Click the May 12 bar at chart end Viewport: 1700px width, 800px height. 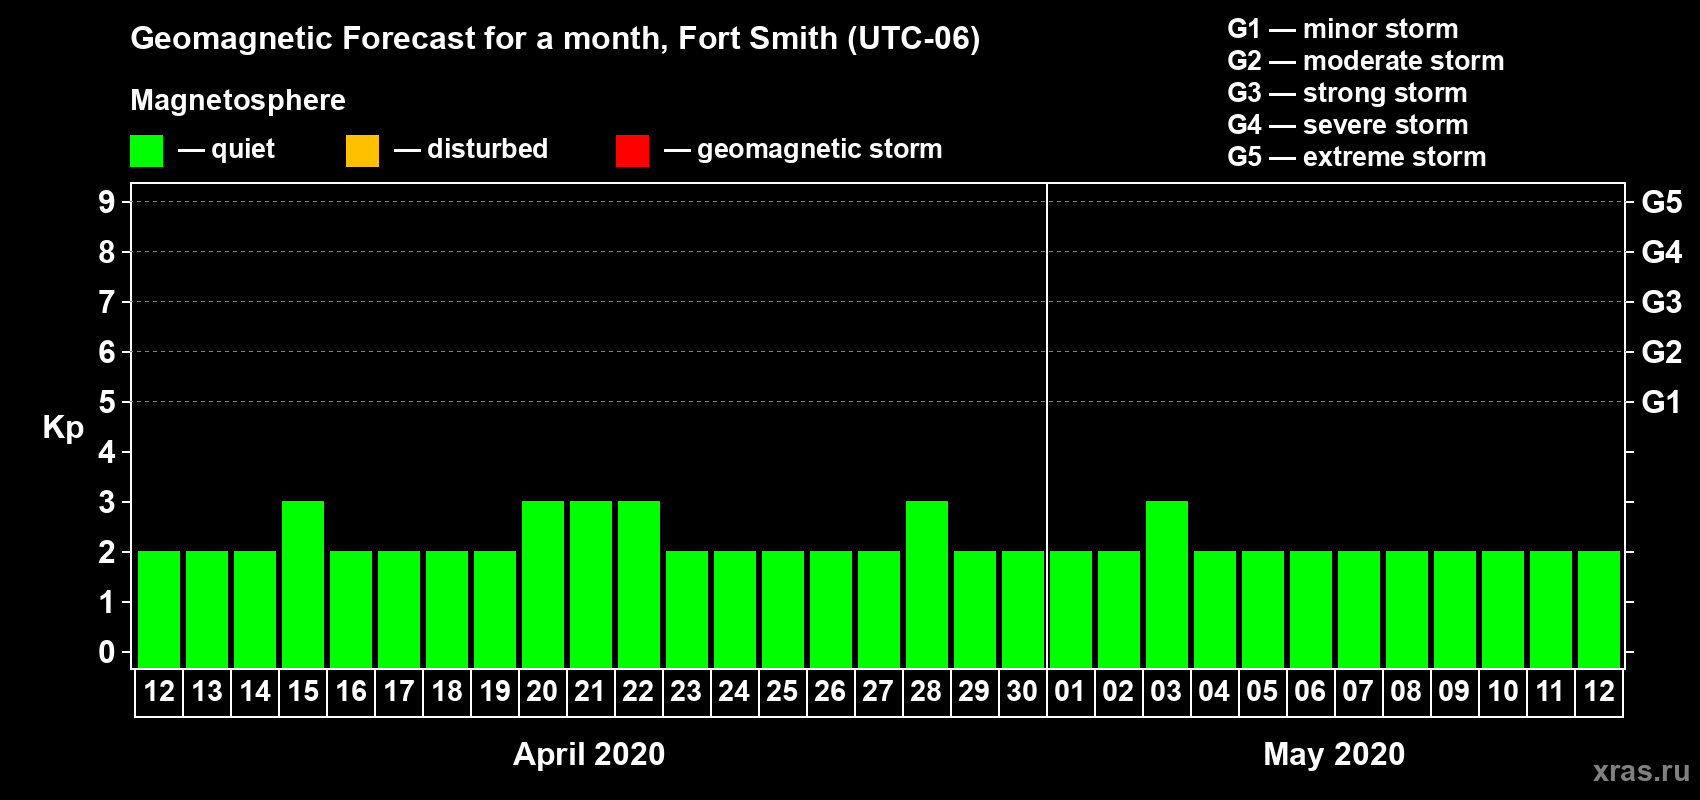[1599, 608]
